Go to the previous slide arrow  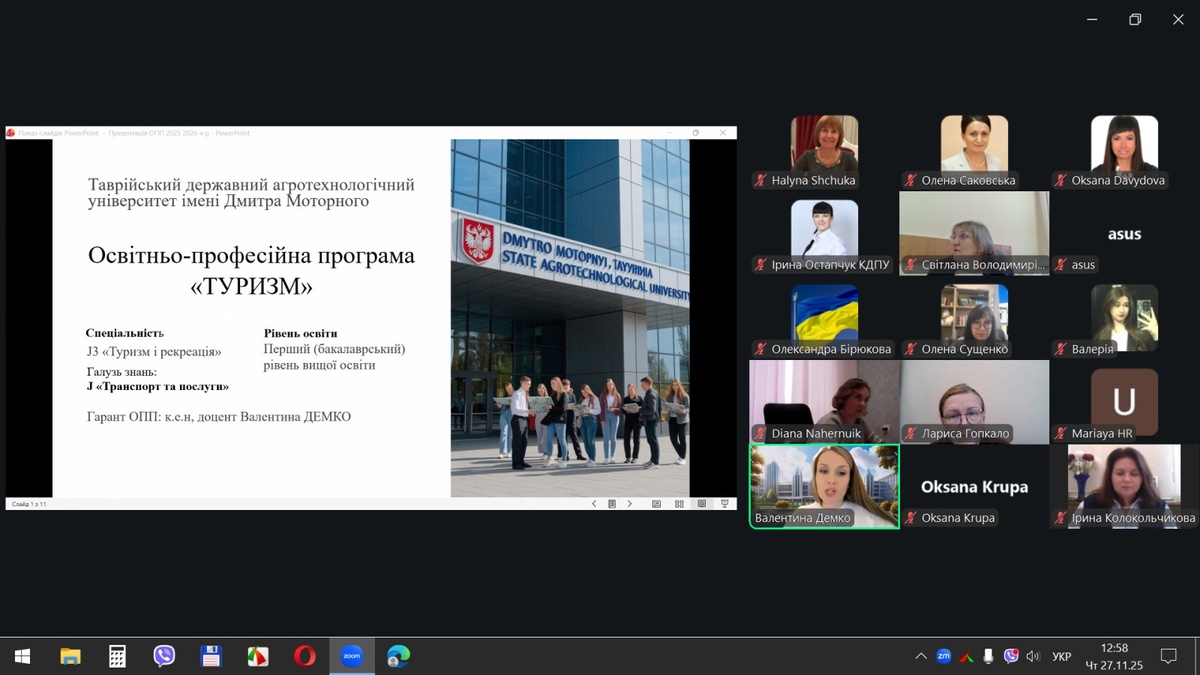point(594,504)
